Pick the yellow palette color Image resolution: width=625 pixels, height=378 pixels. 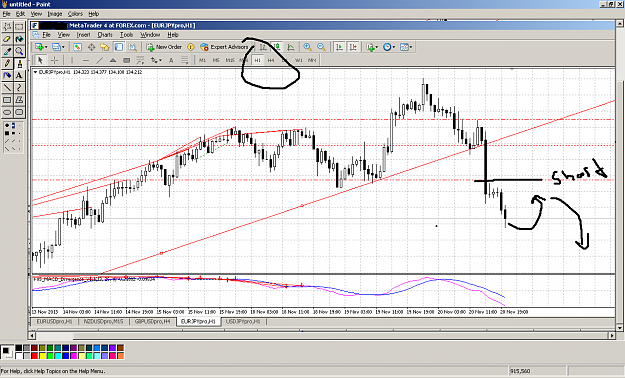pos(42,356)
